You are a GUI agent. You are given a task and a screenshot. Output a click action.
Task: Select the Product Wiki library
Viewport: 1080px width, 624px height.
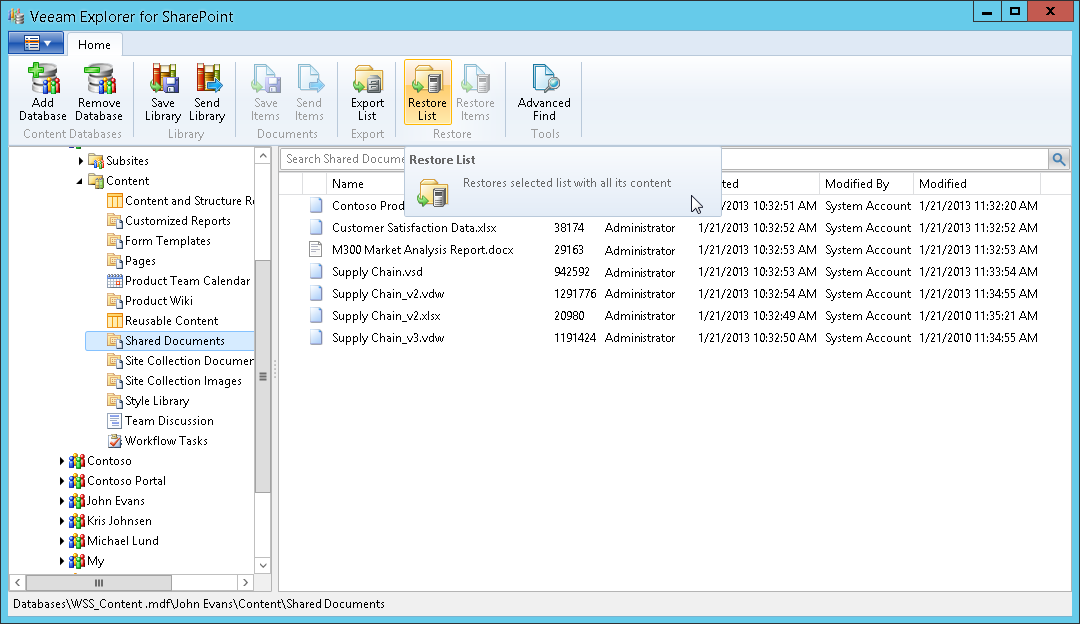[x=150, y=301]
